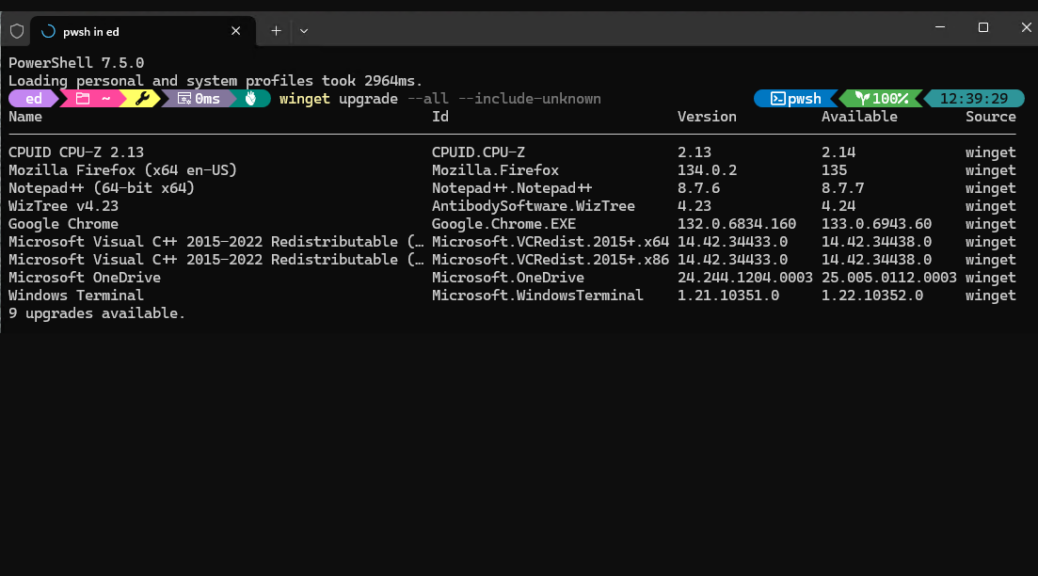
Task: Click Windows Terminal installed version "1.21.10351.0"
Action: pyautogui.click(x=728, y=295)
